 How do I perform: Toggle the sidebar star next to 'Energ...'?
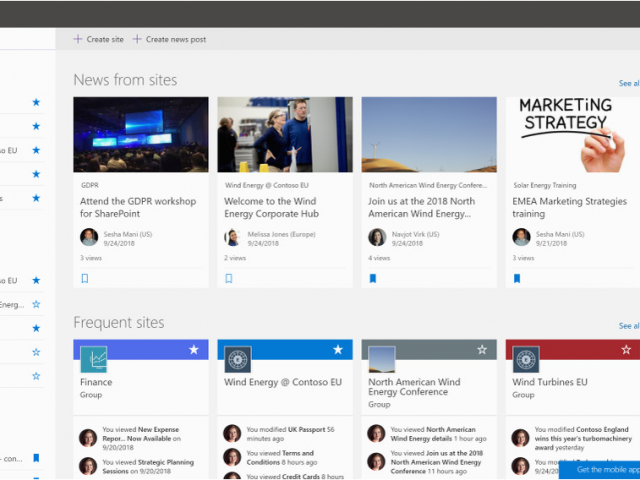36,304
